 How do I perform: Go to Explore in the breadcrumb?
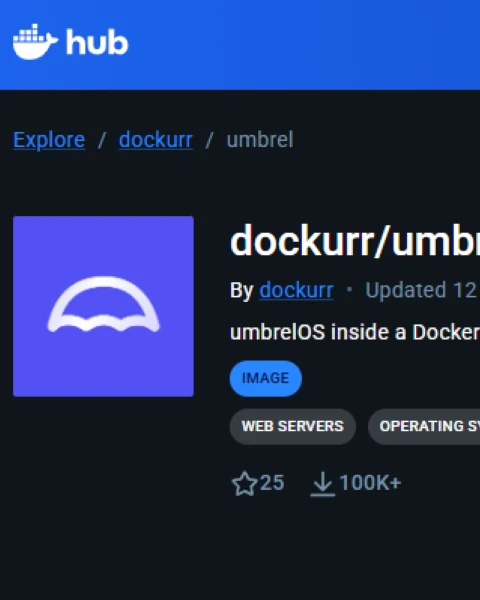point(49,140)
